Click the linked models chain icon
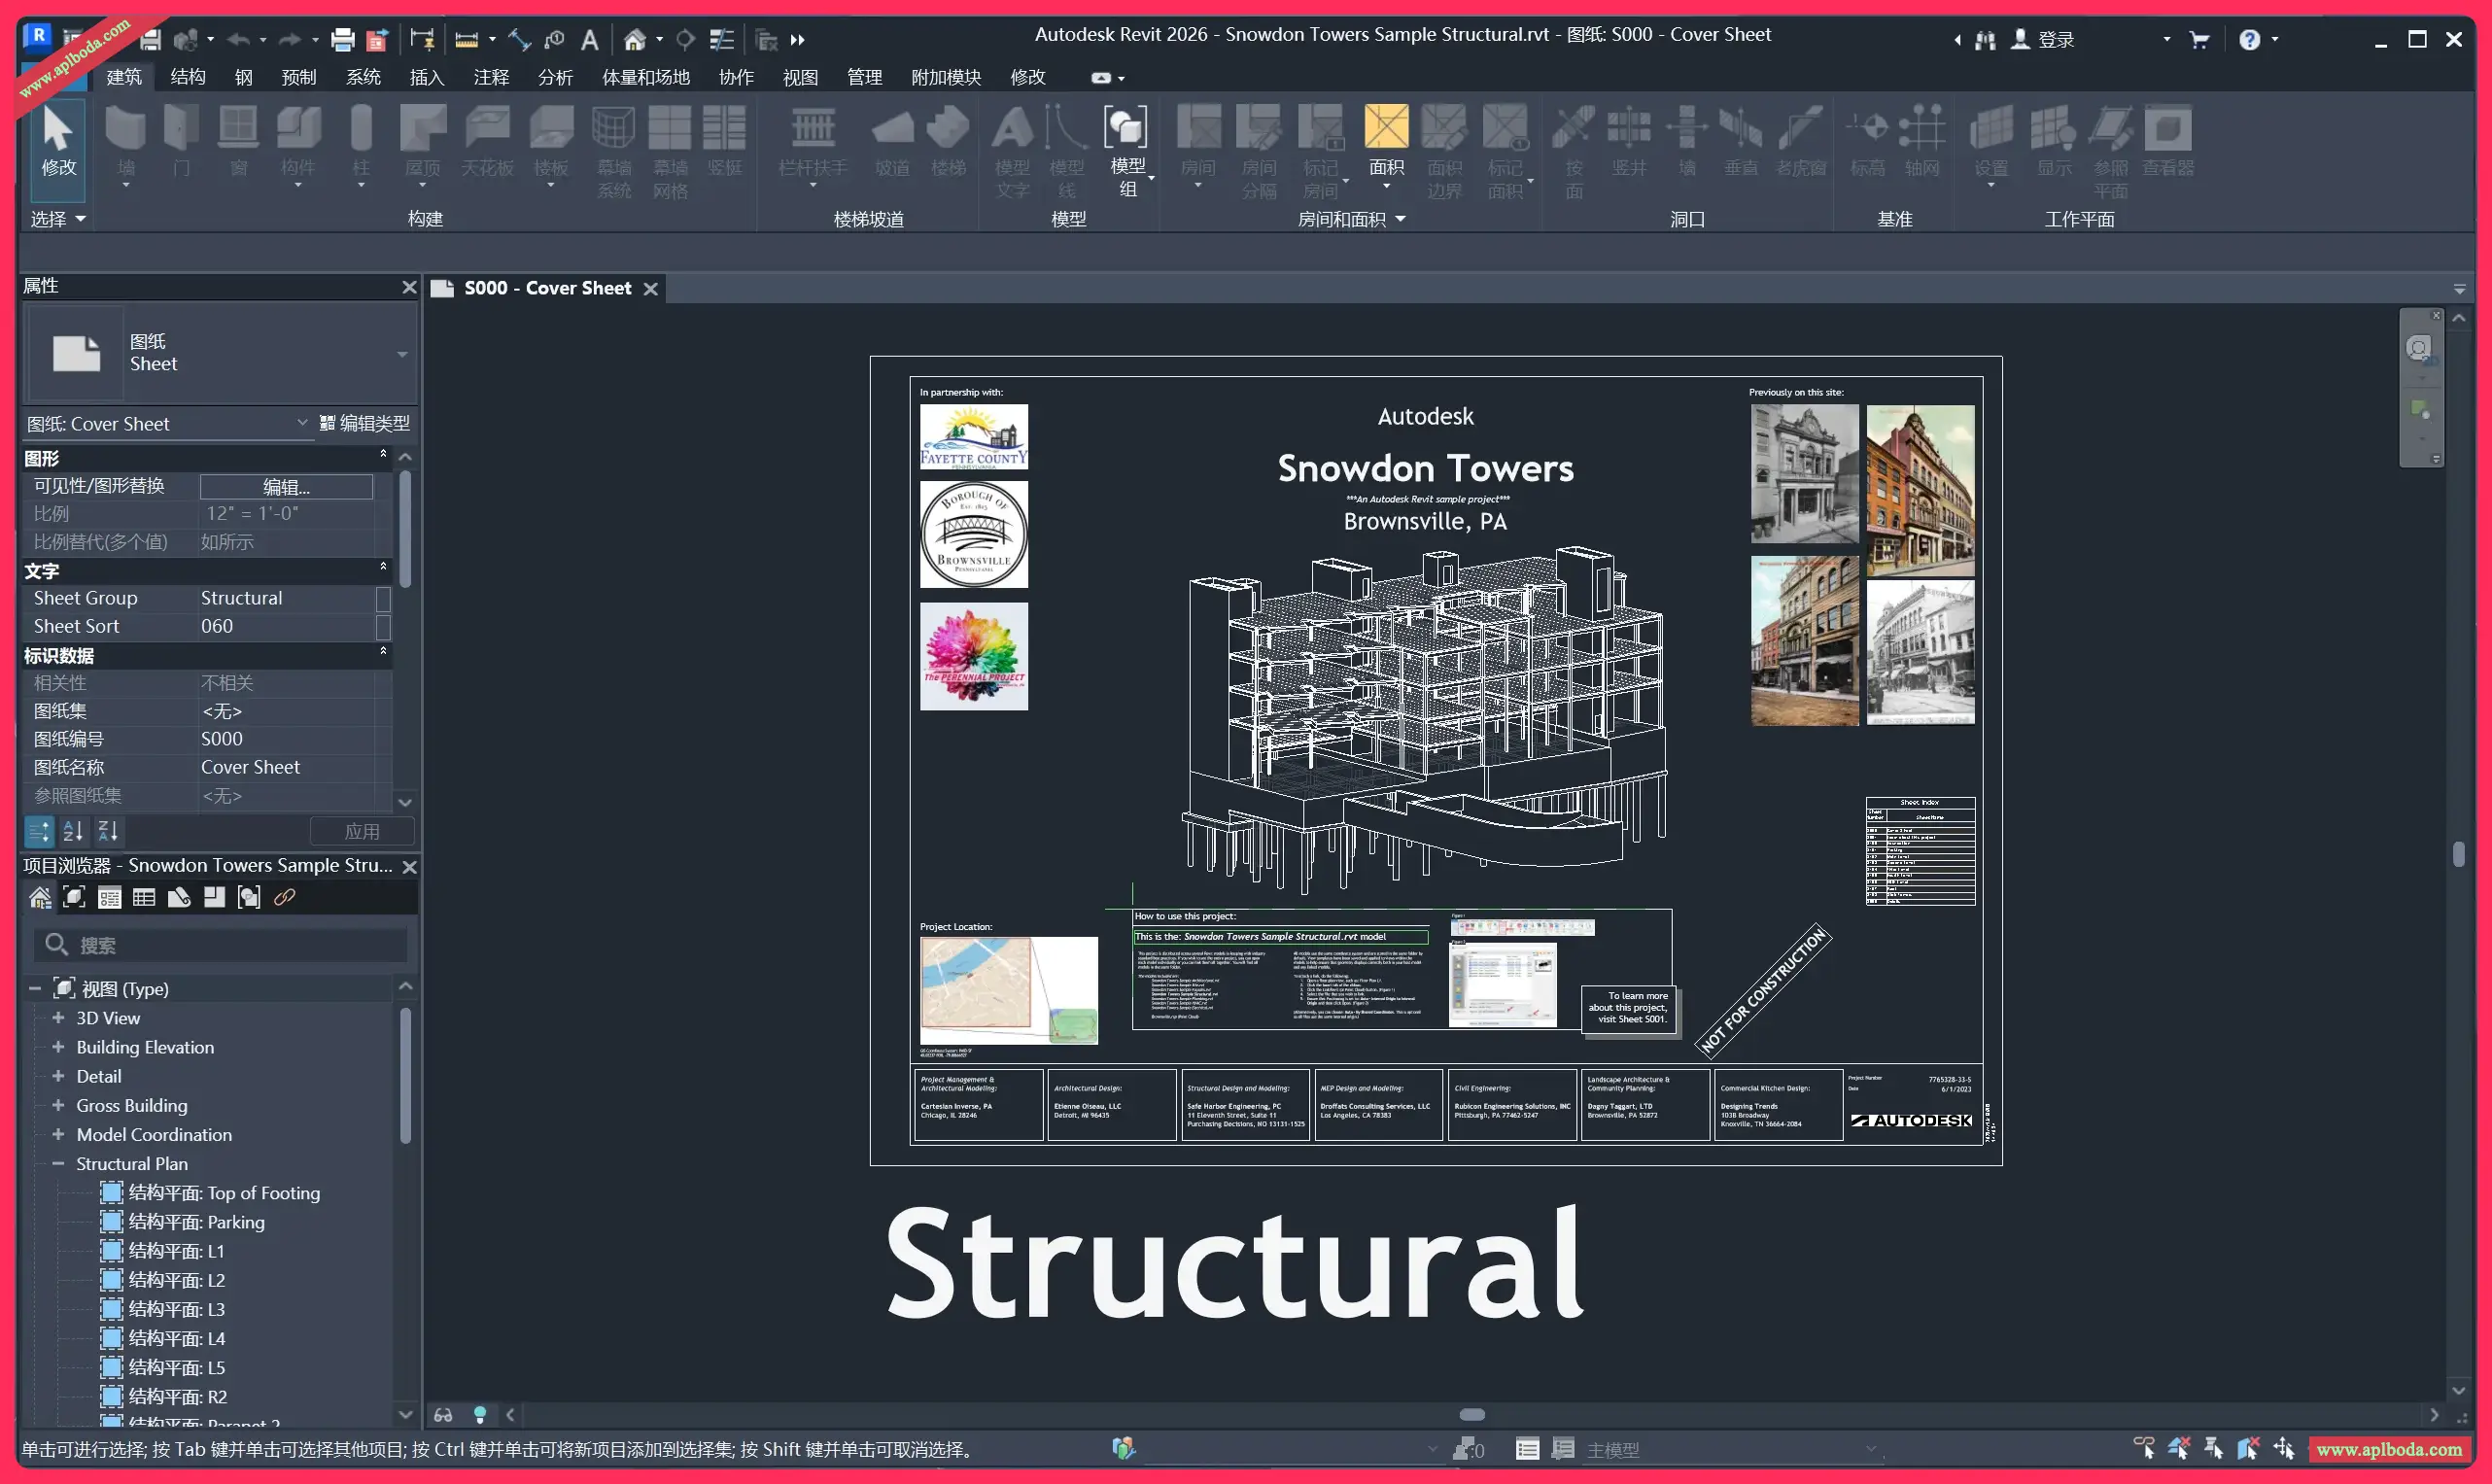 pyautogui.click(x=285, y=897)
